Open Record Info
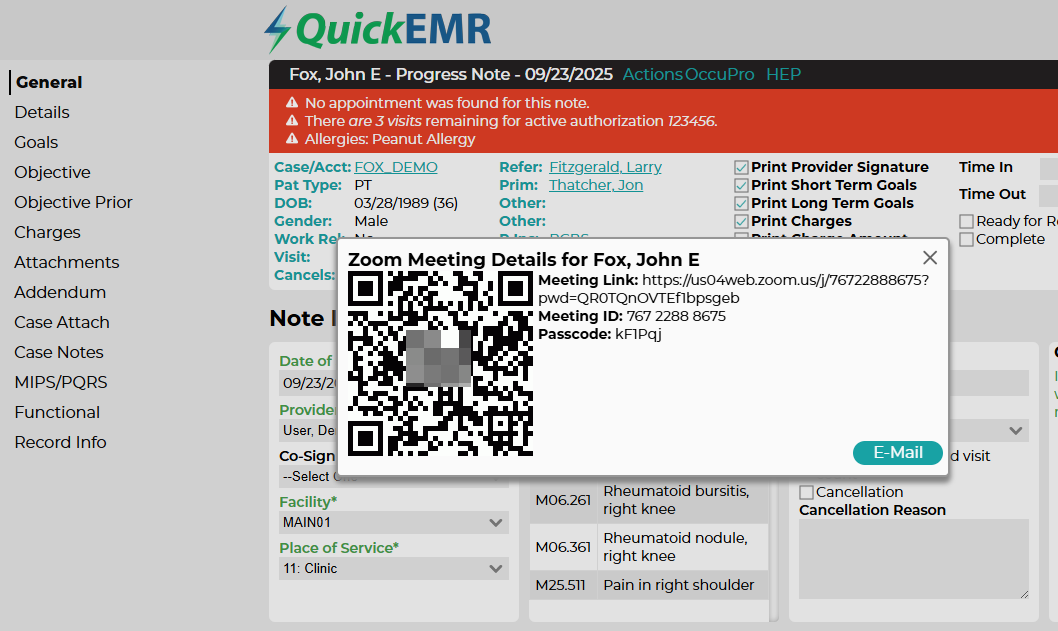 coord(61,442)
